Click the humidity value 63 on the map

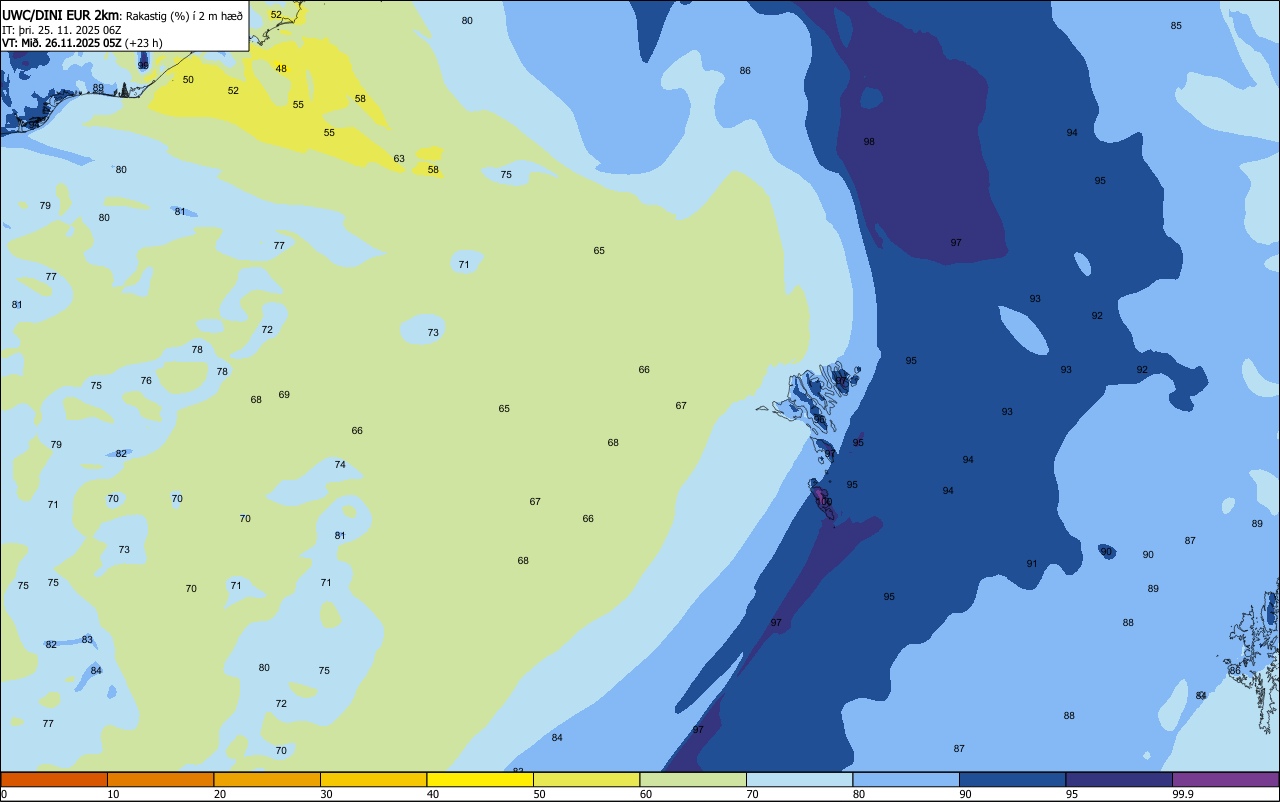pos(399,159)
